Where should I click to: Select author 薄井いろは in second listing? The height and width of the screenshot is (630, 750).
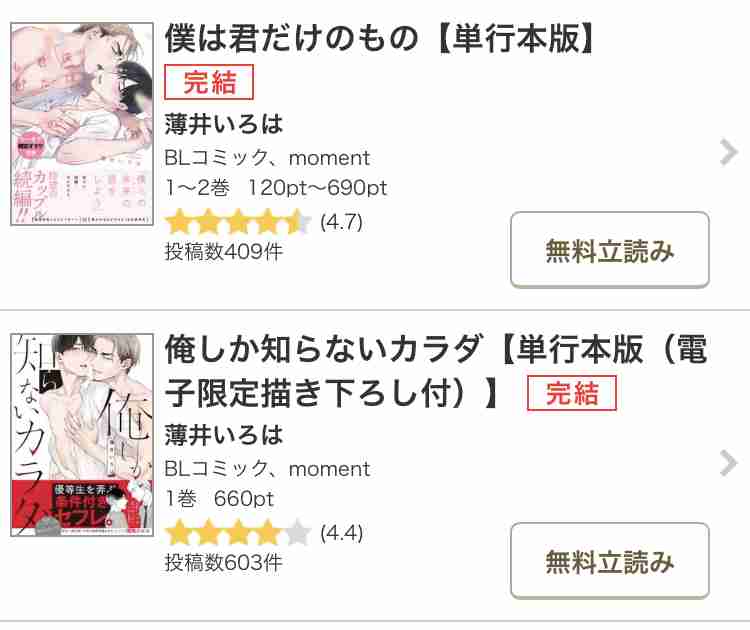point(224,435)
